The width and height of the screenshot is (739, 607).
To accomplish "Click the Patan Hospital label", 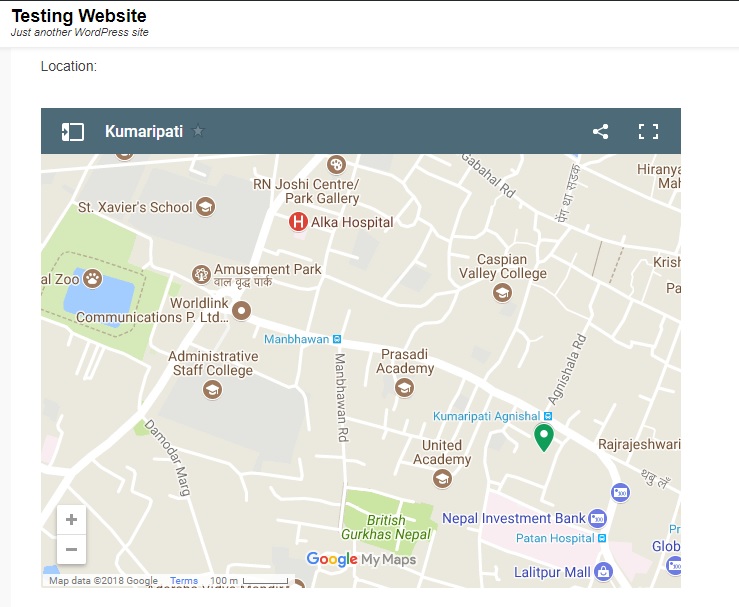I will [x=555, y=538].
